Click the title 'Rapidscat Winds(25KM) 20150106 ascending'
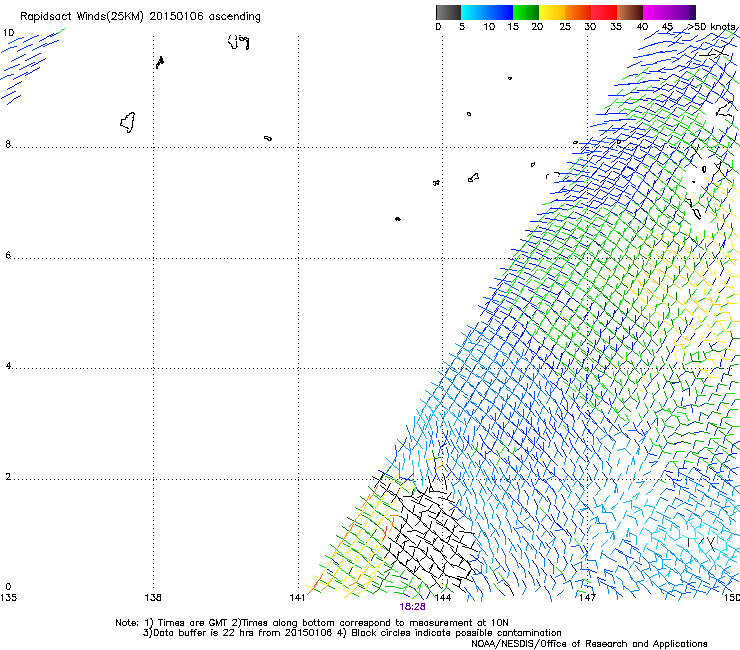 pos(140,16)
